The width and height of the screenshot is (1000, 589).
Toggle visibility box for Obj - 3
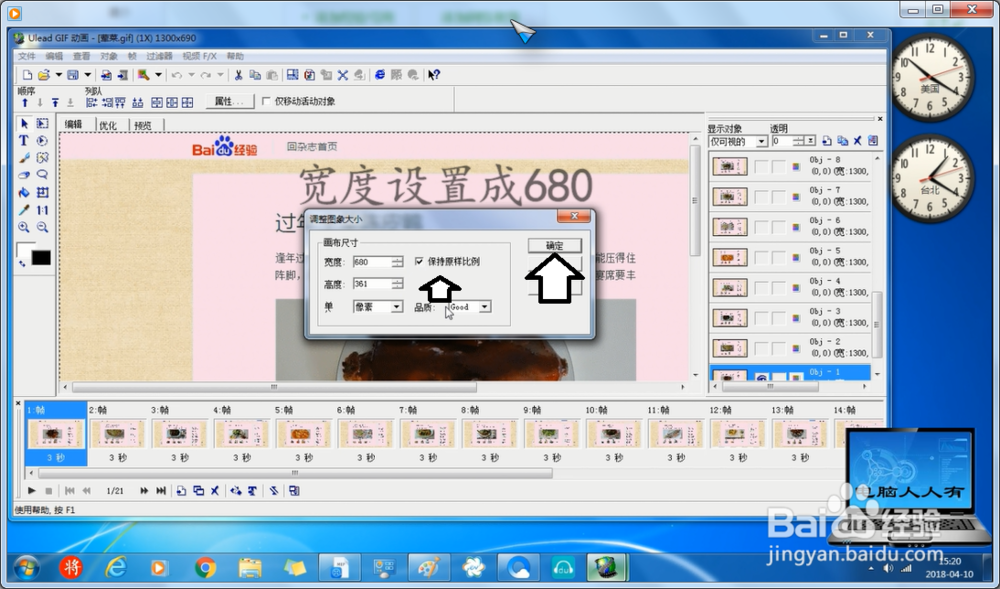[761, 318]
